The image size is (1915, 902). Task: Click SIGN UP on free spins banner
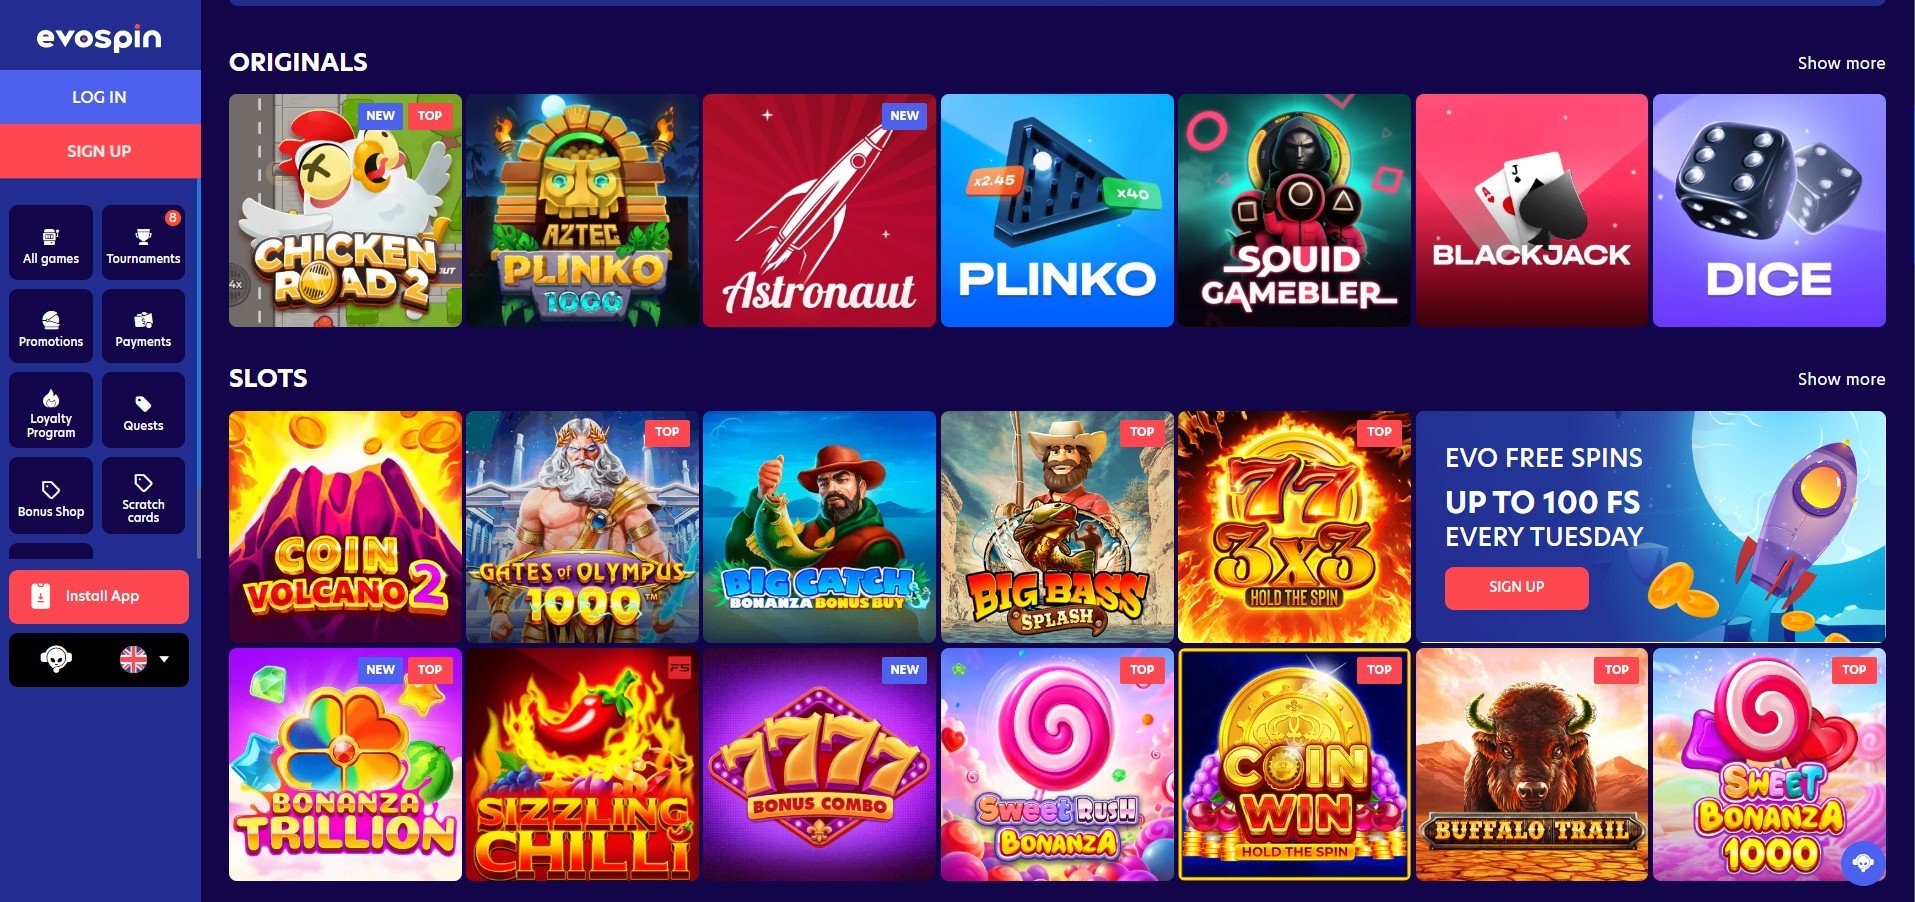[x=1516, y=587]
